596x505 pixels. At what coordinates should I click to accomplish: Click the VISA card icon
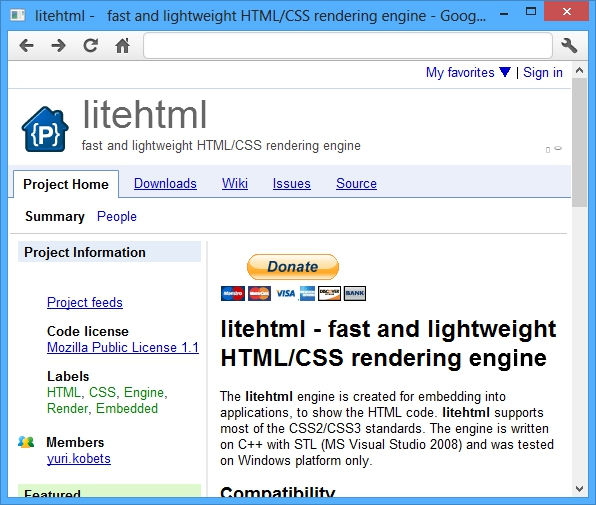click(x=285, y=293)
